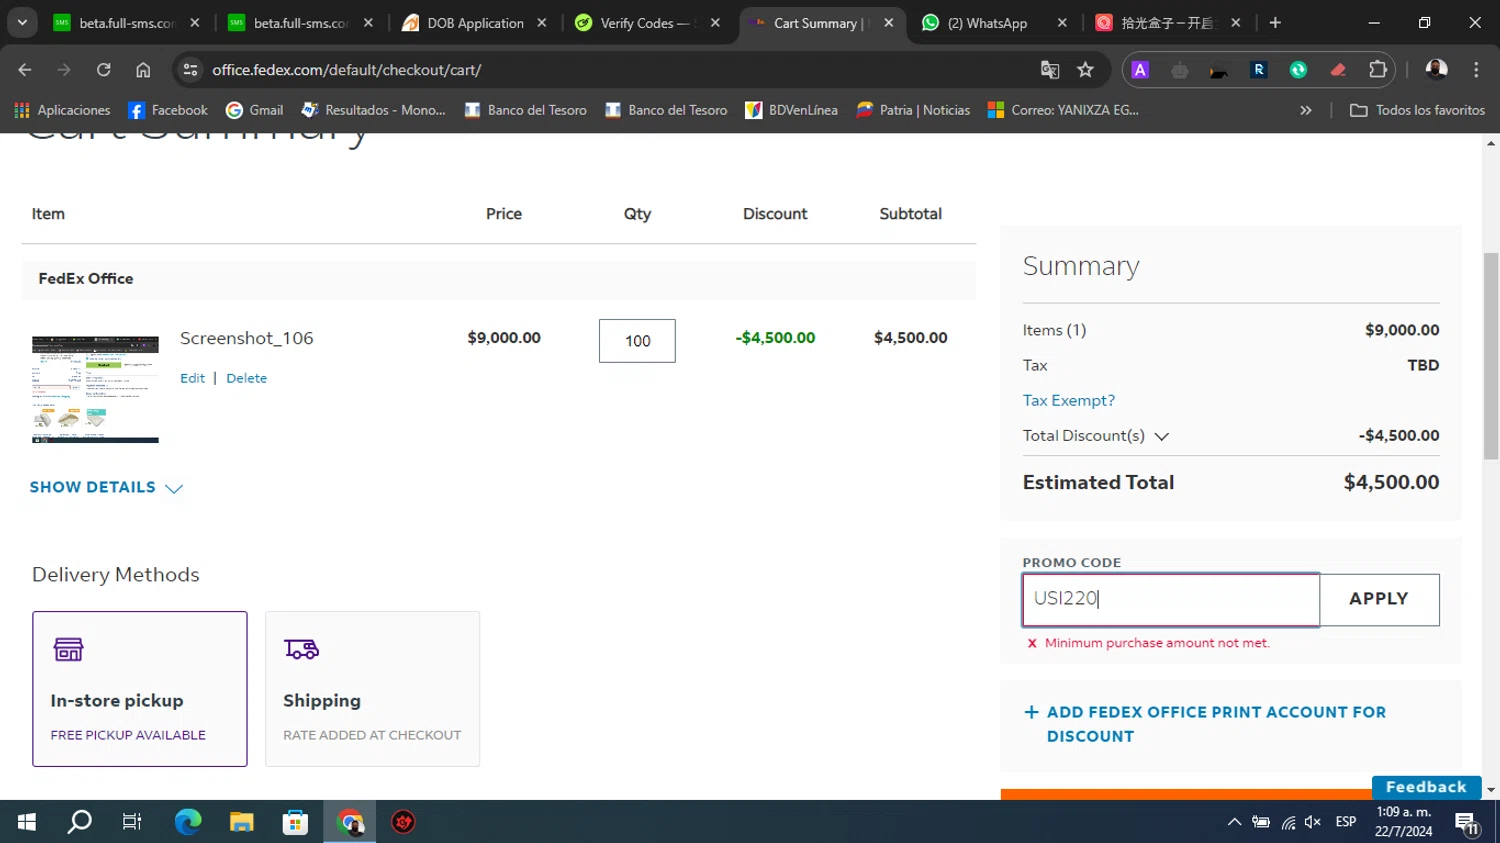Open Microsoft Store from taskbar

(x=295, y=822)
